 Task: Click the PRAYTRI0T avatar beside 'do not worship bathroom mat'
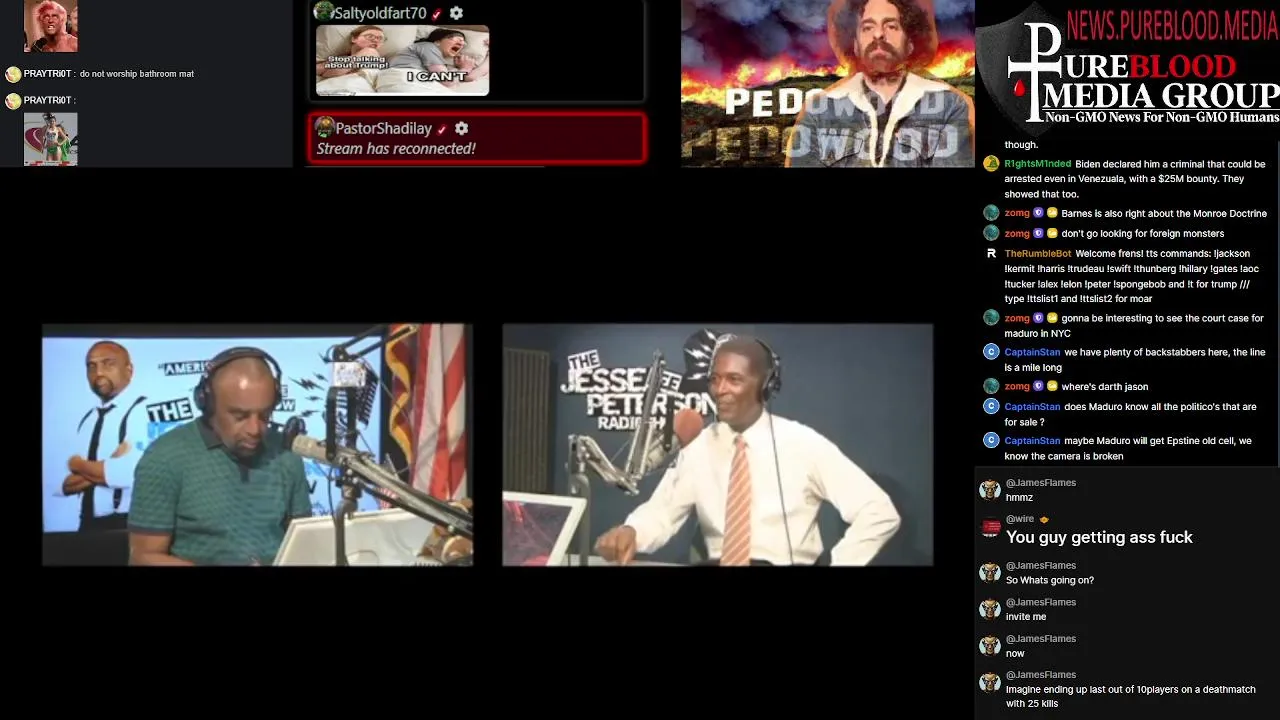coord(13,74)
